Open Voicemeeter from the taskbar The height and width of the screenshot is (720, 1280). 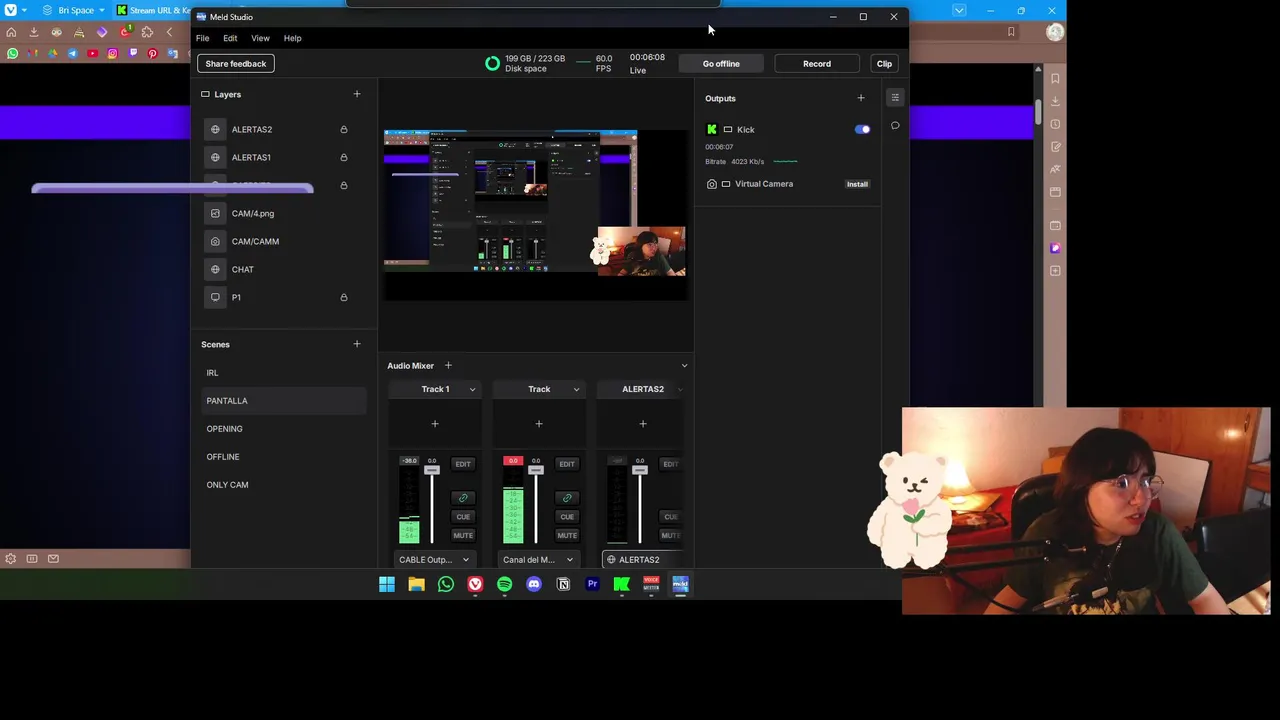[x=651, y=584]
